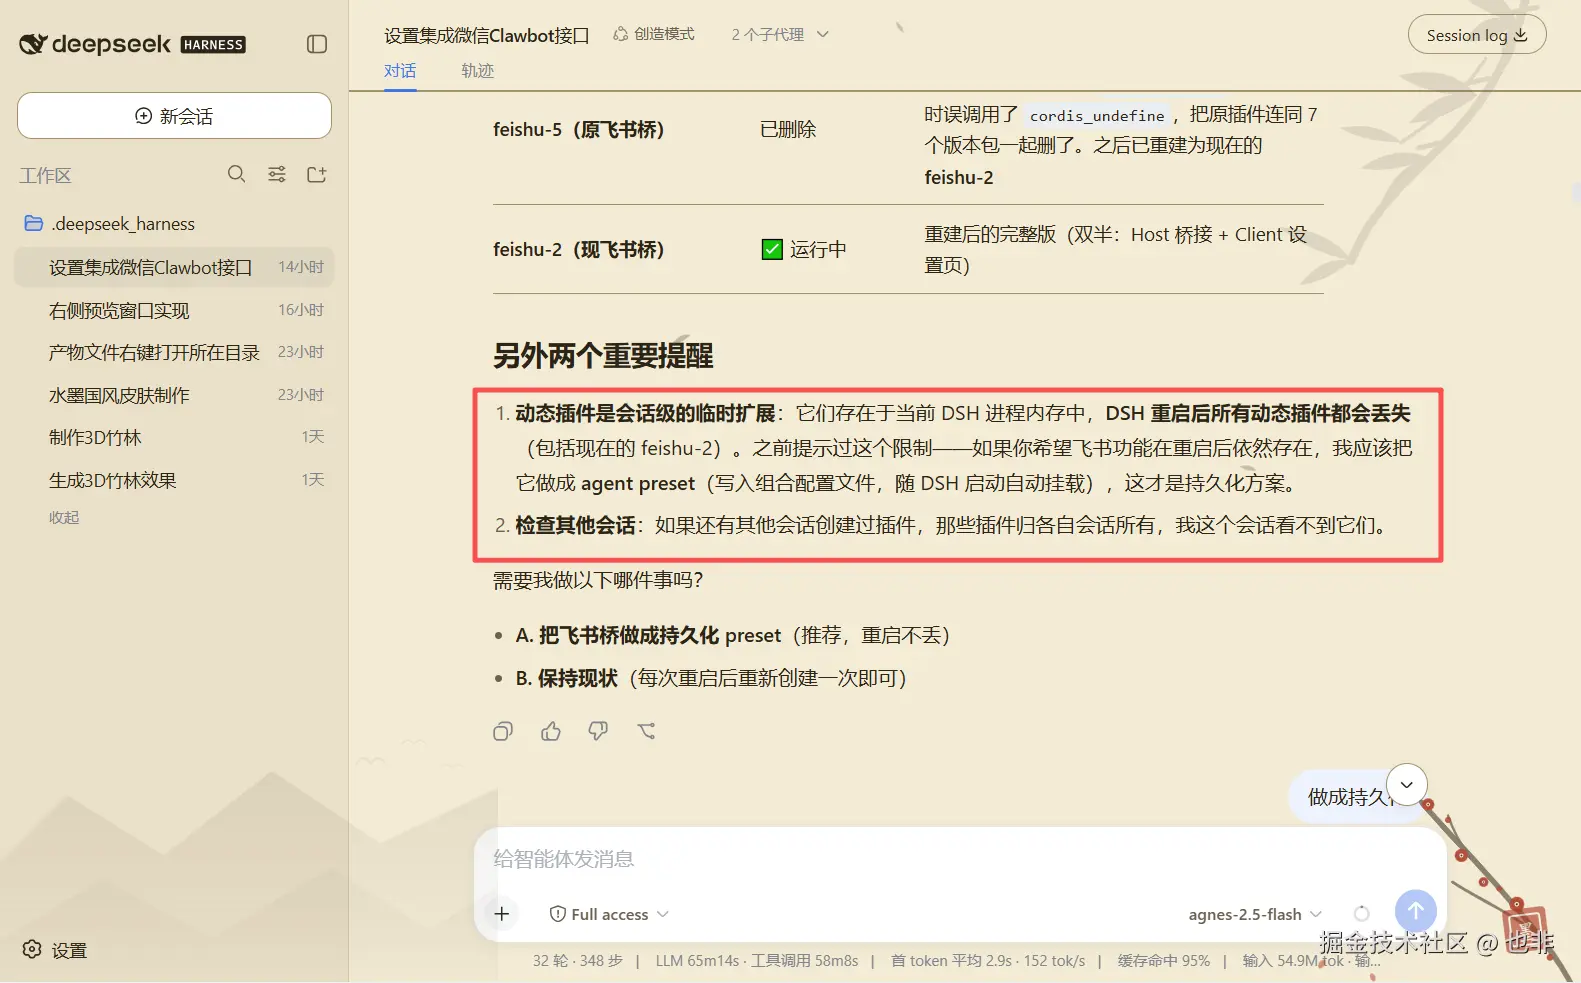This screenshot has height=983, width=1581.
Task: Click the cordis_undefine inline code
Action: [1097, 115]
